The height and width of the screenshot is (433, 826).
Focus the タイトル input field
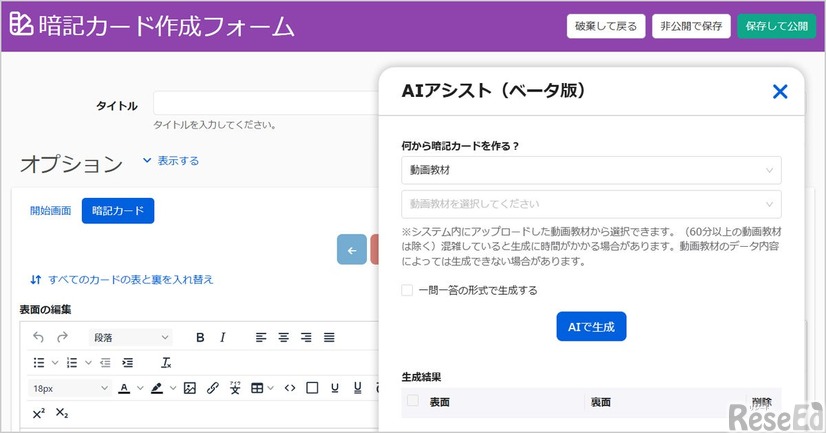(x=266, y=103)
